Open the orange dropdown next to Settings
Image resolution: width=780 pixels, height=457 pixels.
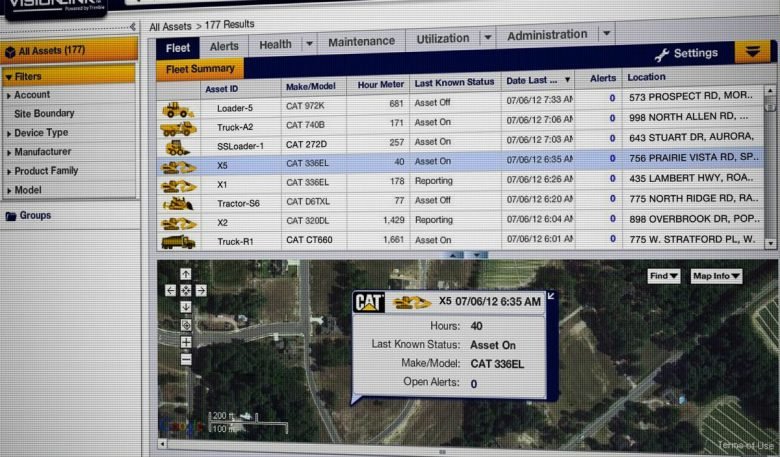pyautogui.click(x=752, y=52)
